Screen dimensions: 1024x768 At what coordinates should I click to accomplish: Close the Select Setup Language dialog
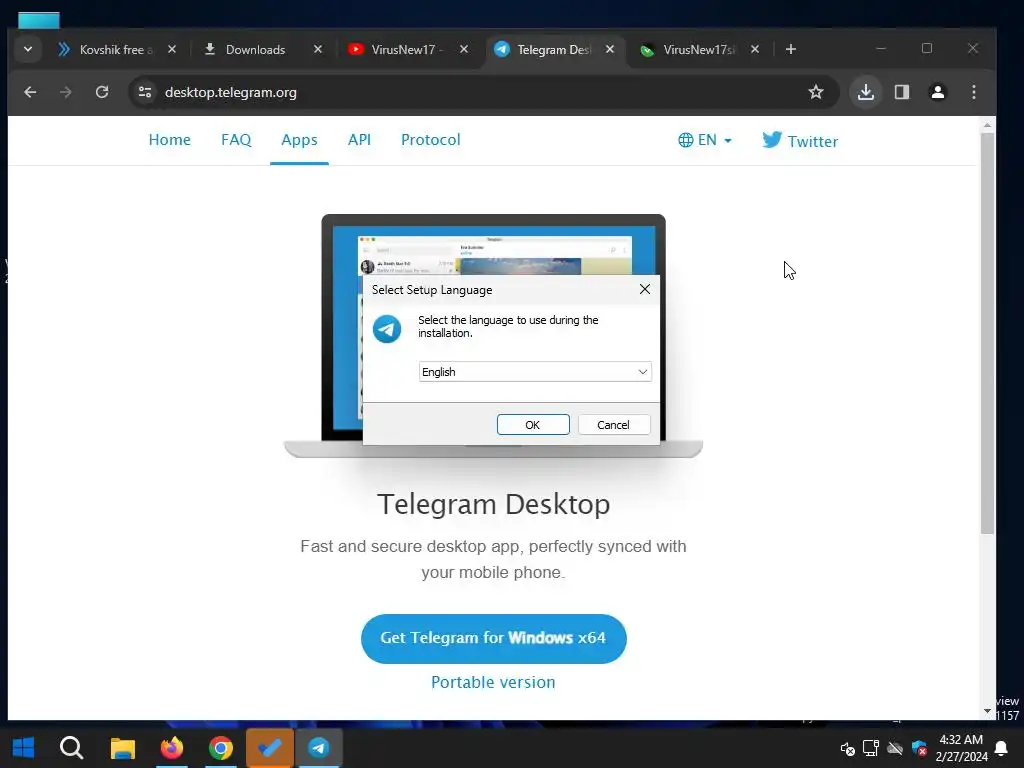645,289
